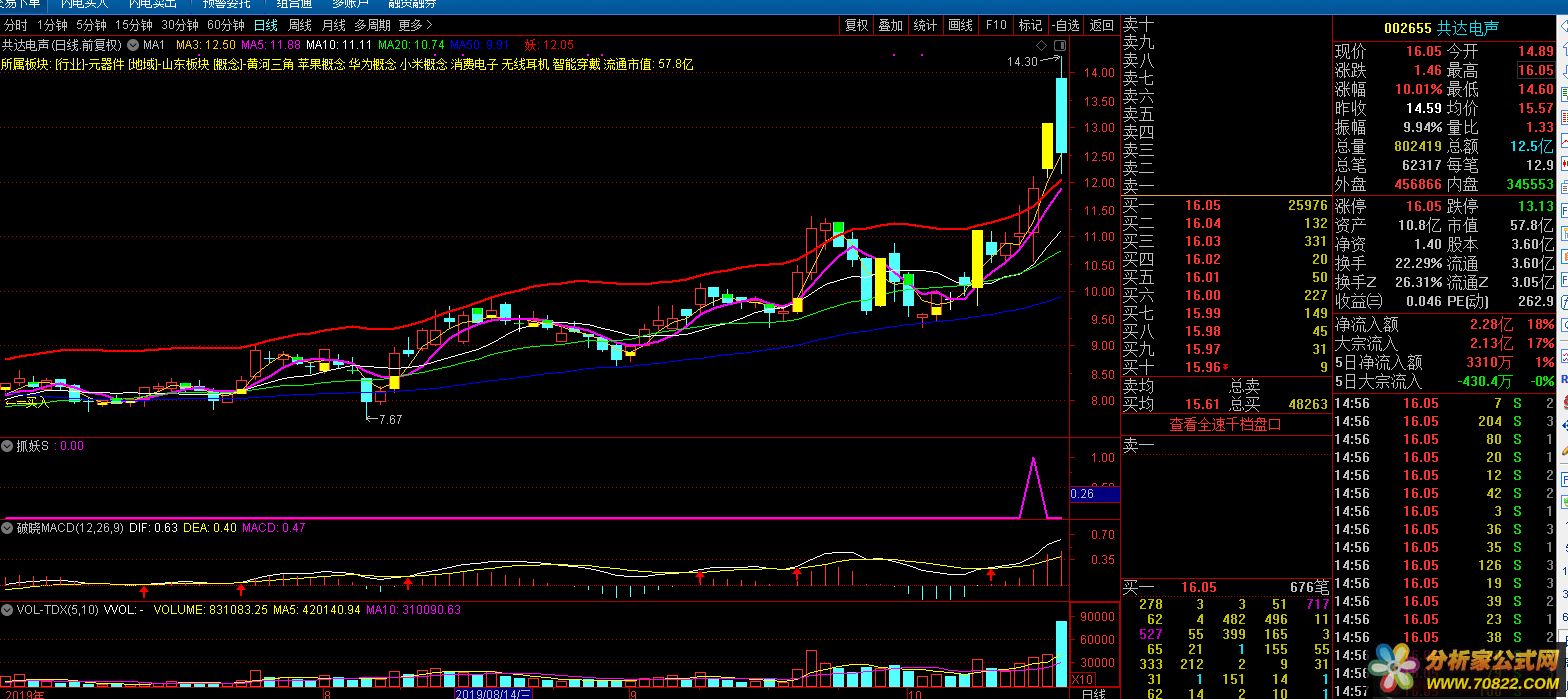Click the 返回 back button
1568x699 pixels.
[1101, 25]
